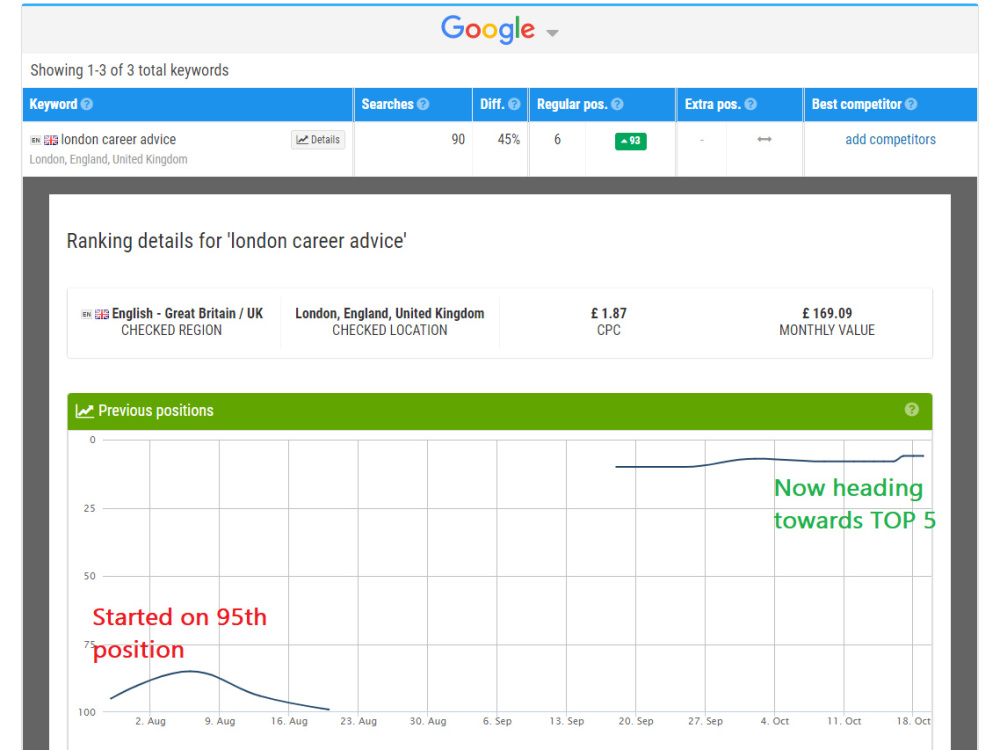Click the 'Previous positions' panel title

(x=156, y=411)
